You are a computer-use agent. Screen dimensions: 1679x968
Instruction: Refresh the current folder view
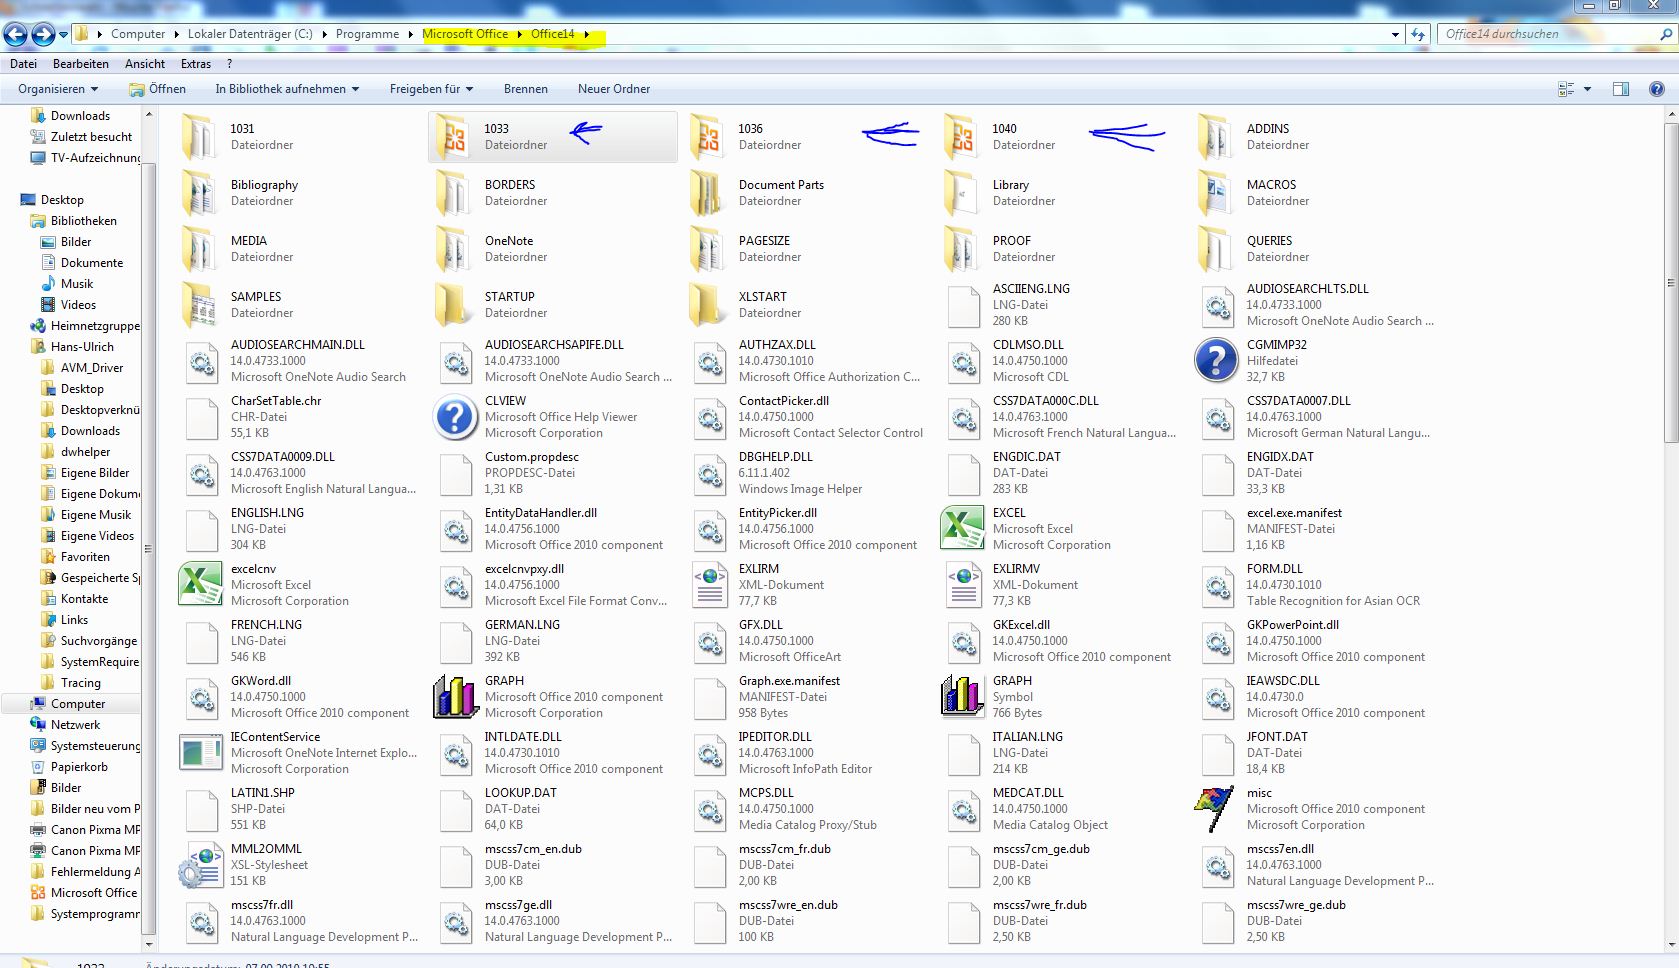pos(1418,34)
